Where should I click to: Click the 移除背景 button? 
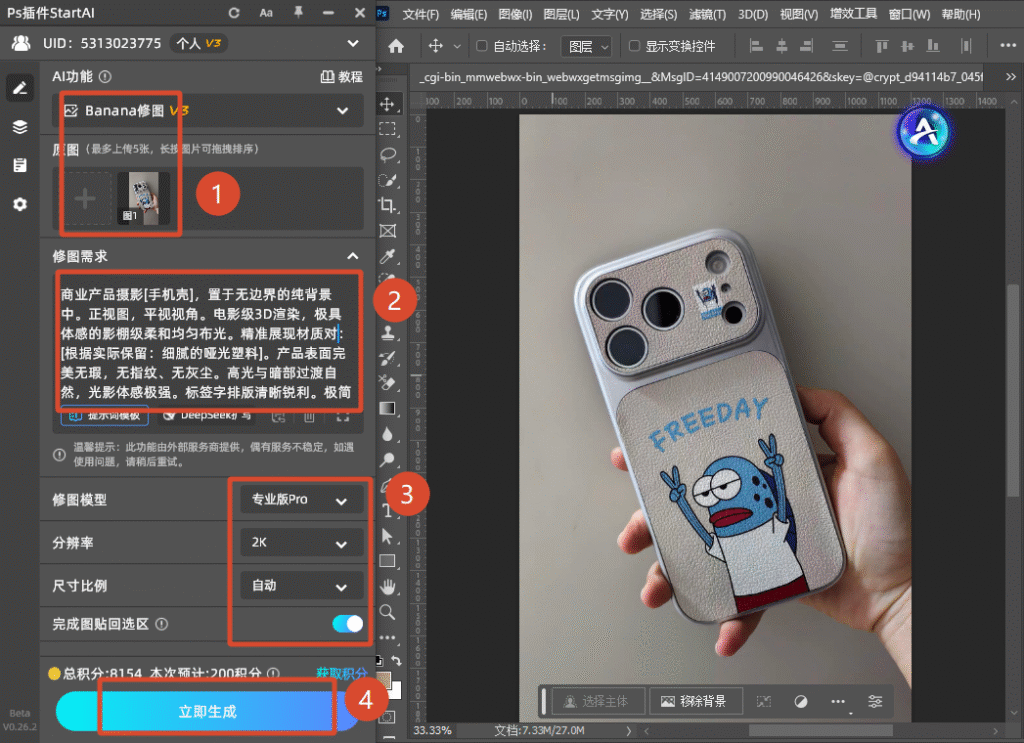point(694,701)
